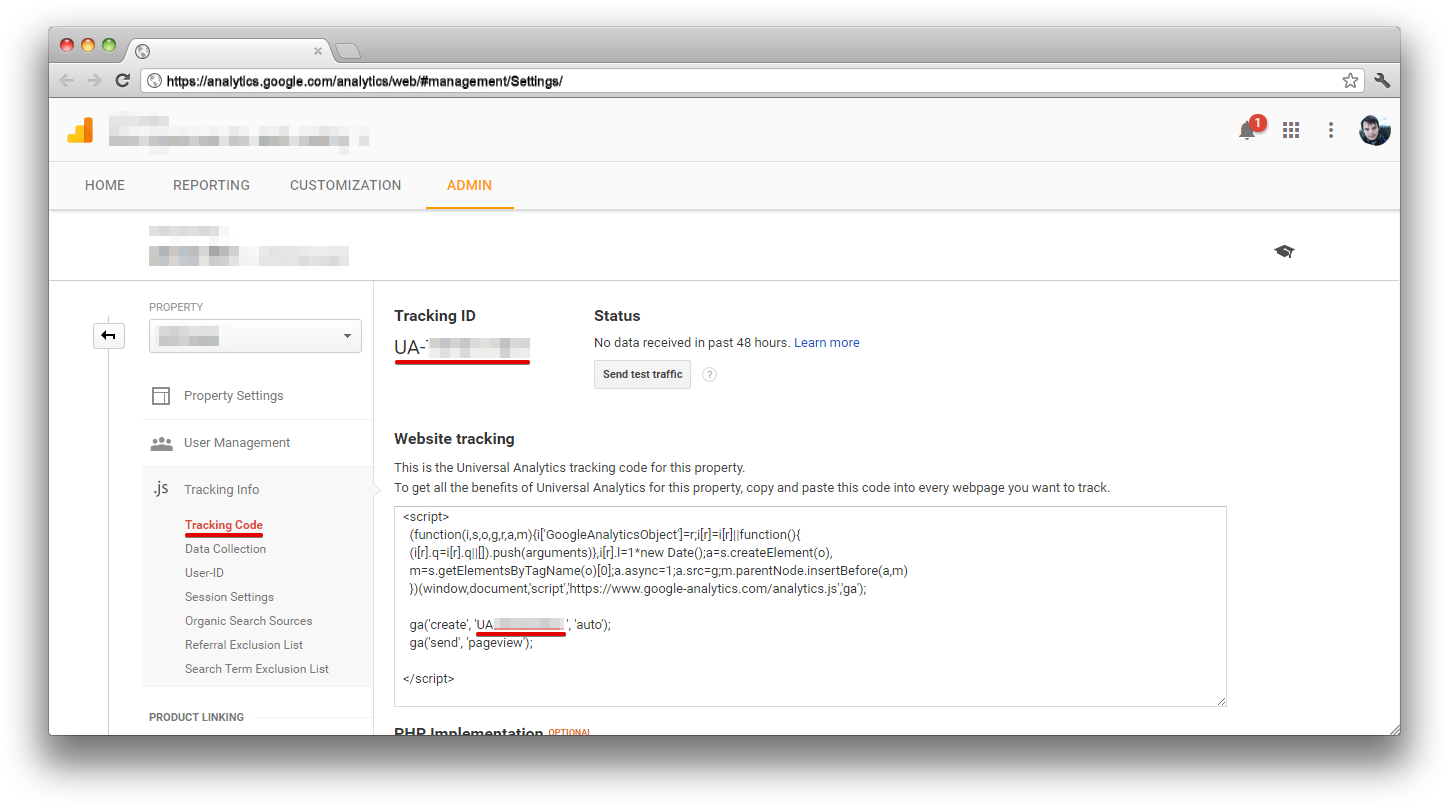Click the Property Settings icon
The image size is (1449, 806).
pyautogui.click(x=160, y=396)
